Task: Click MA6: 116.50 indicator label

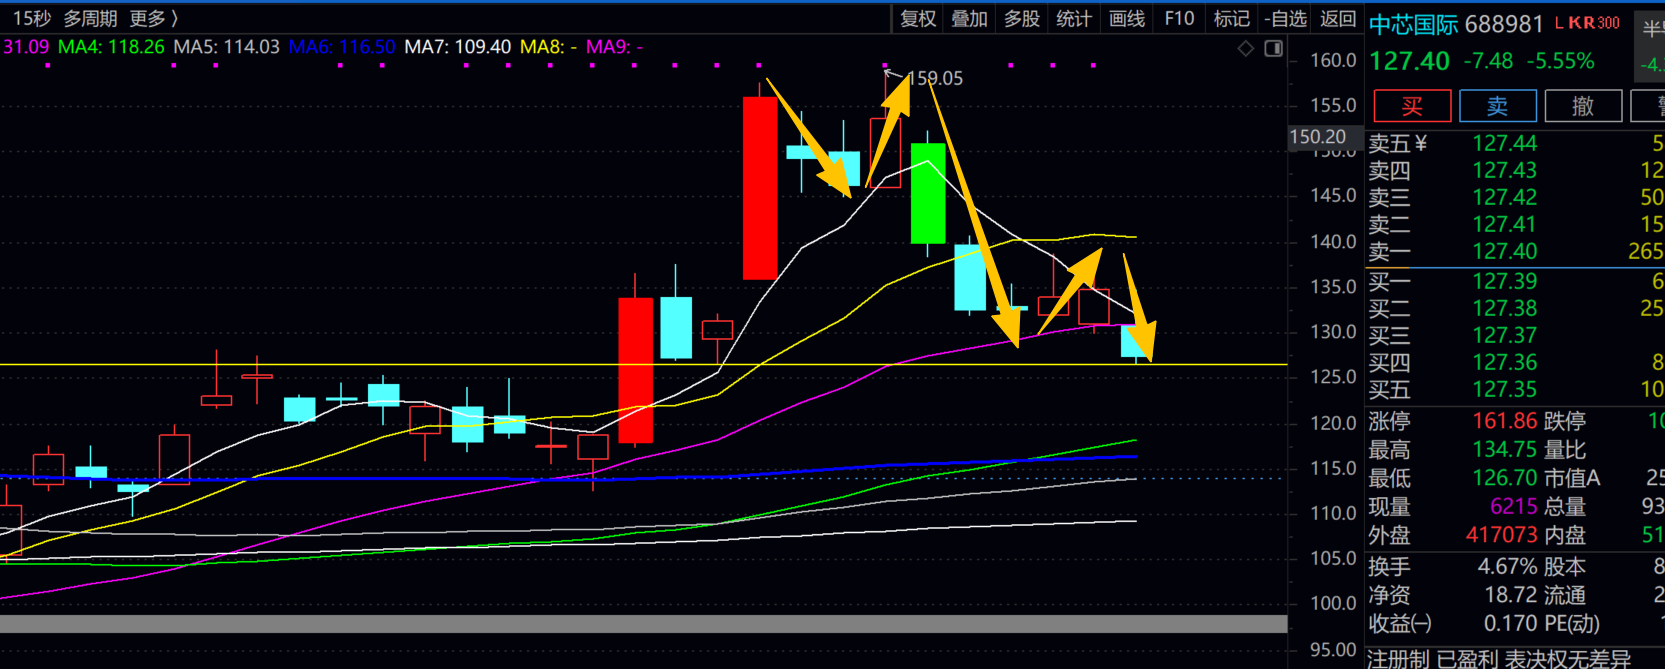Action: (342, 47)
